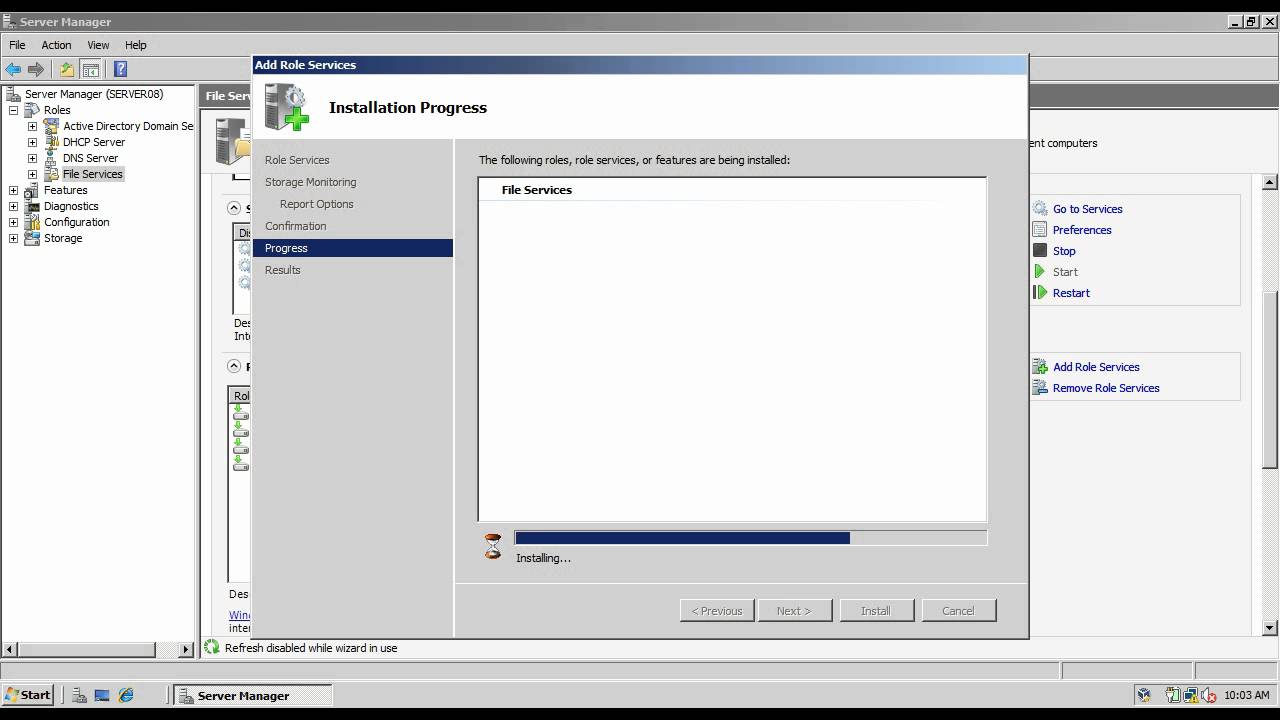Screen dimensions: 1280x720
Task: Click the Next button in wizard
Action: click(794, 611)
